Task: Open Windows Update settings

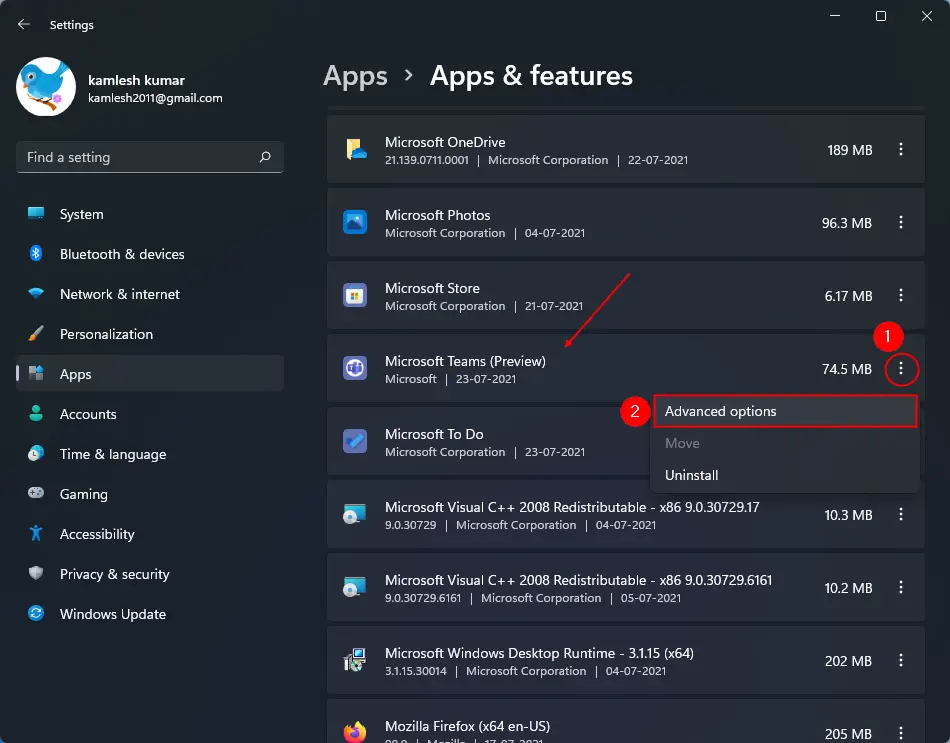Action: [x=150, y=614]
